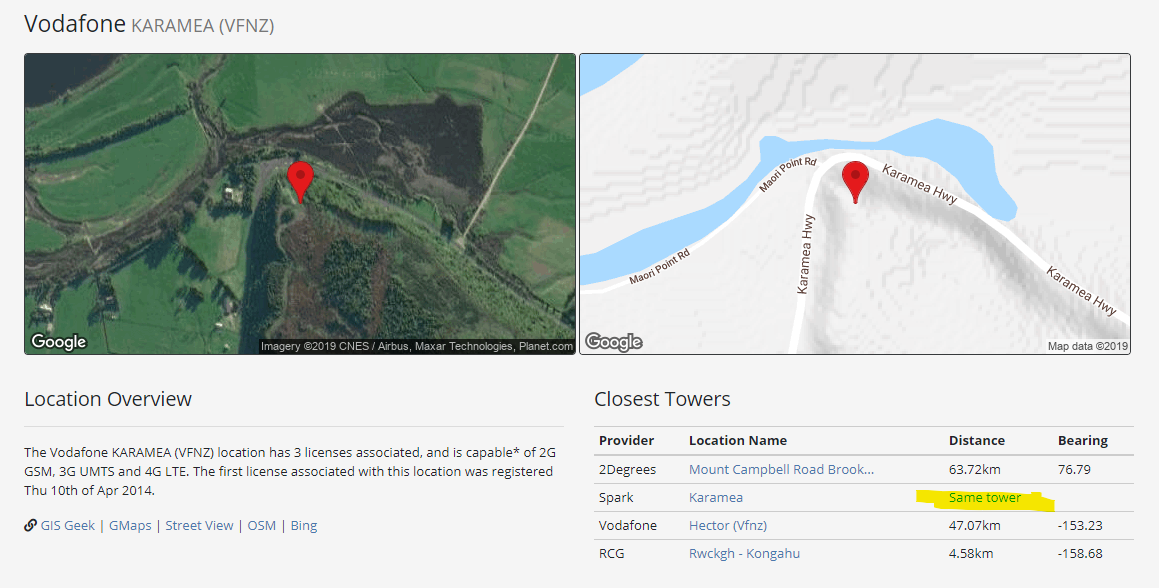This screenshot has width=1159, height=588.
Task: Click the Vodafone KARAMEA (VFNZ) page title
Action: click(149, 24)
